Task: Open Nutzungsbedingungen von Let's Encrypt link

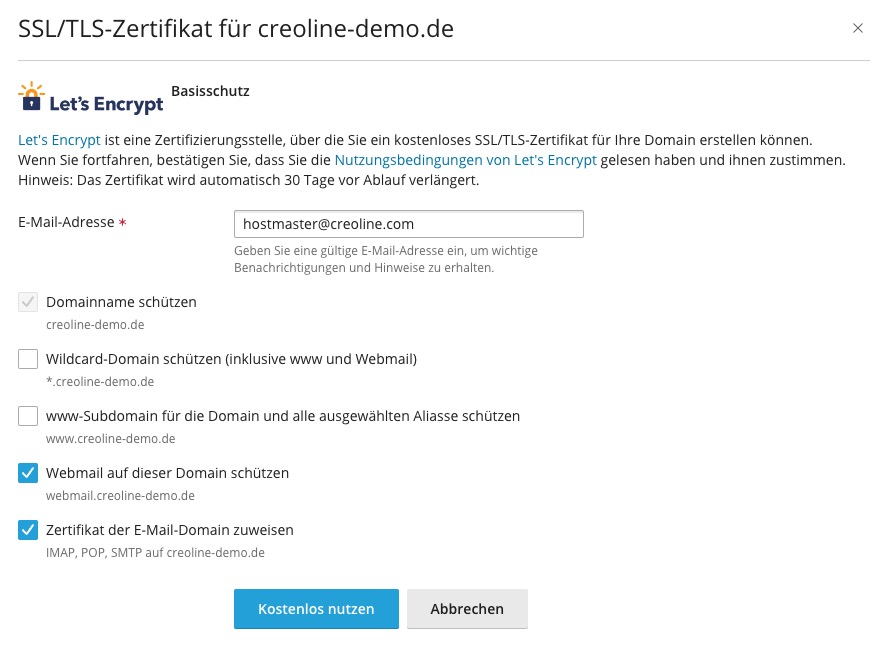Action: point(466,160)
